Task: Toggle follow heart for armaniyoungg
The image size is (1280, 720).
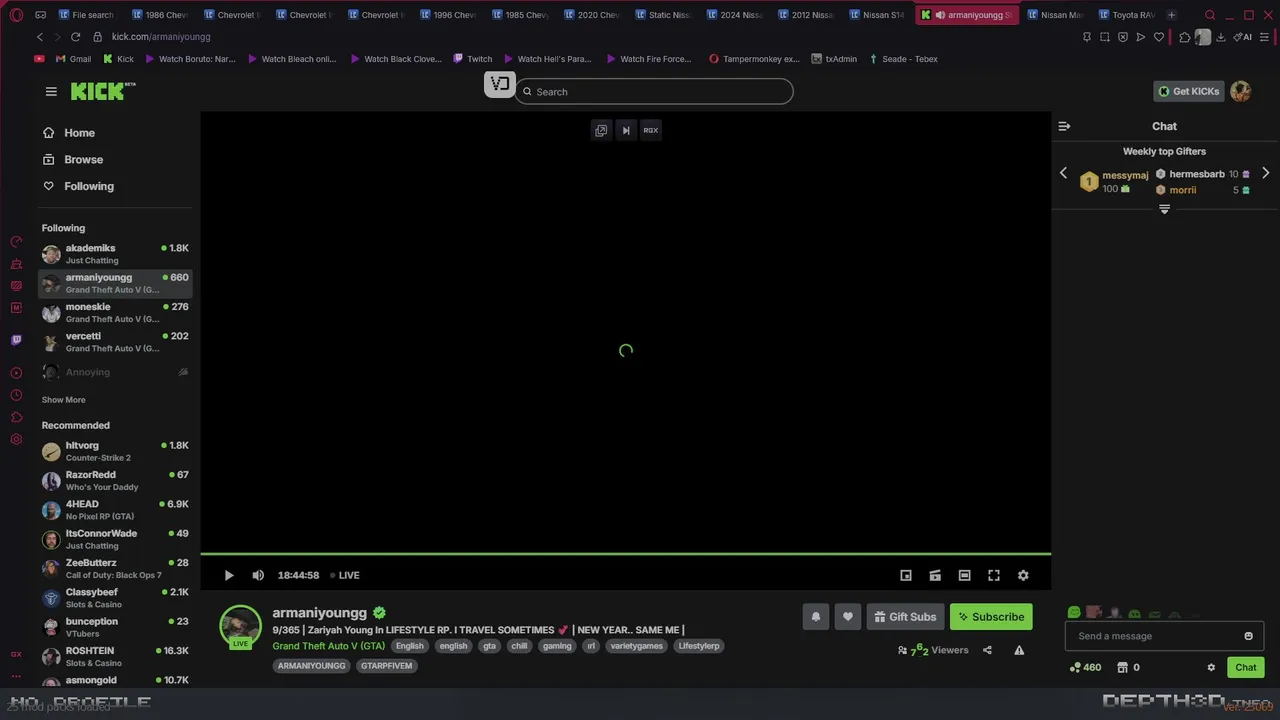Action: pos(847,617)
